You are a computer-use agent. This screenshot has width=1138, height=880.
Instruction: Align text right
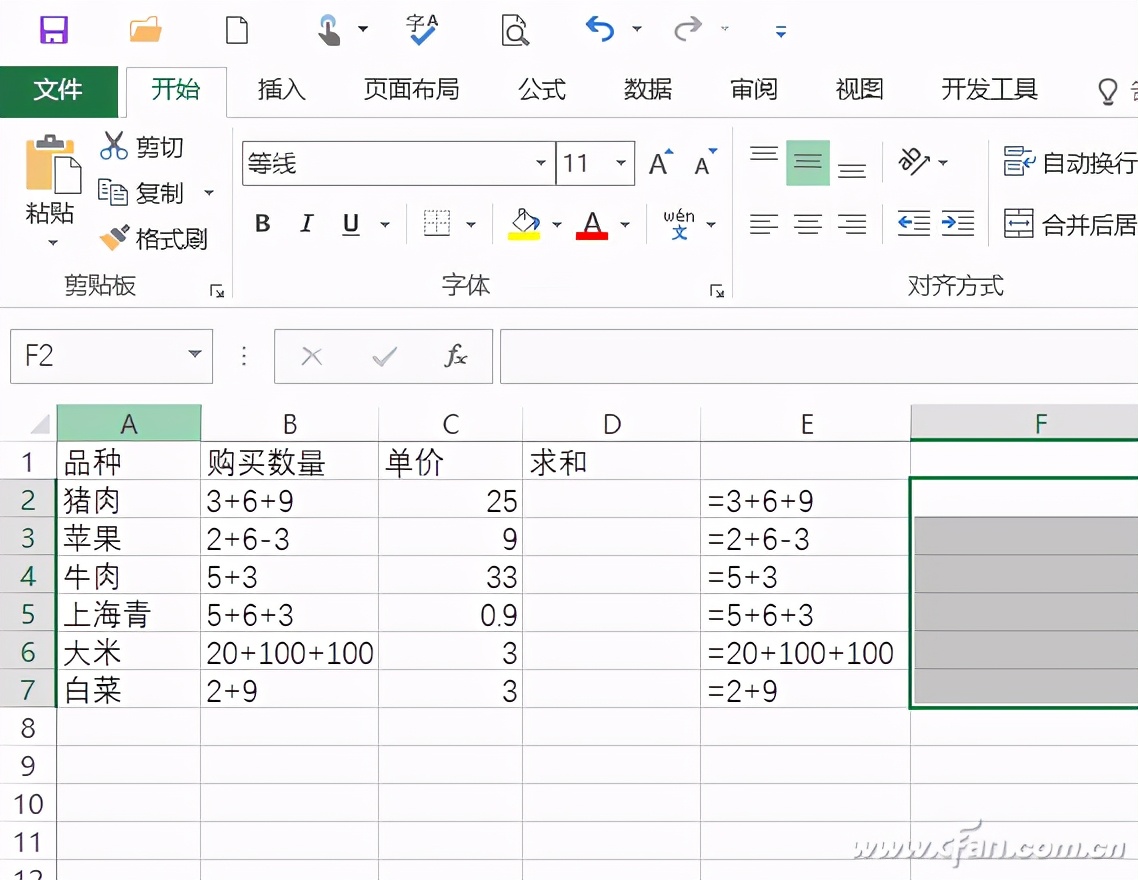click(851, 224)
